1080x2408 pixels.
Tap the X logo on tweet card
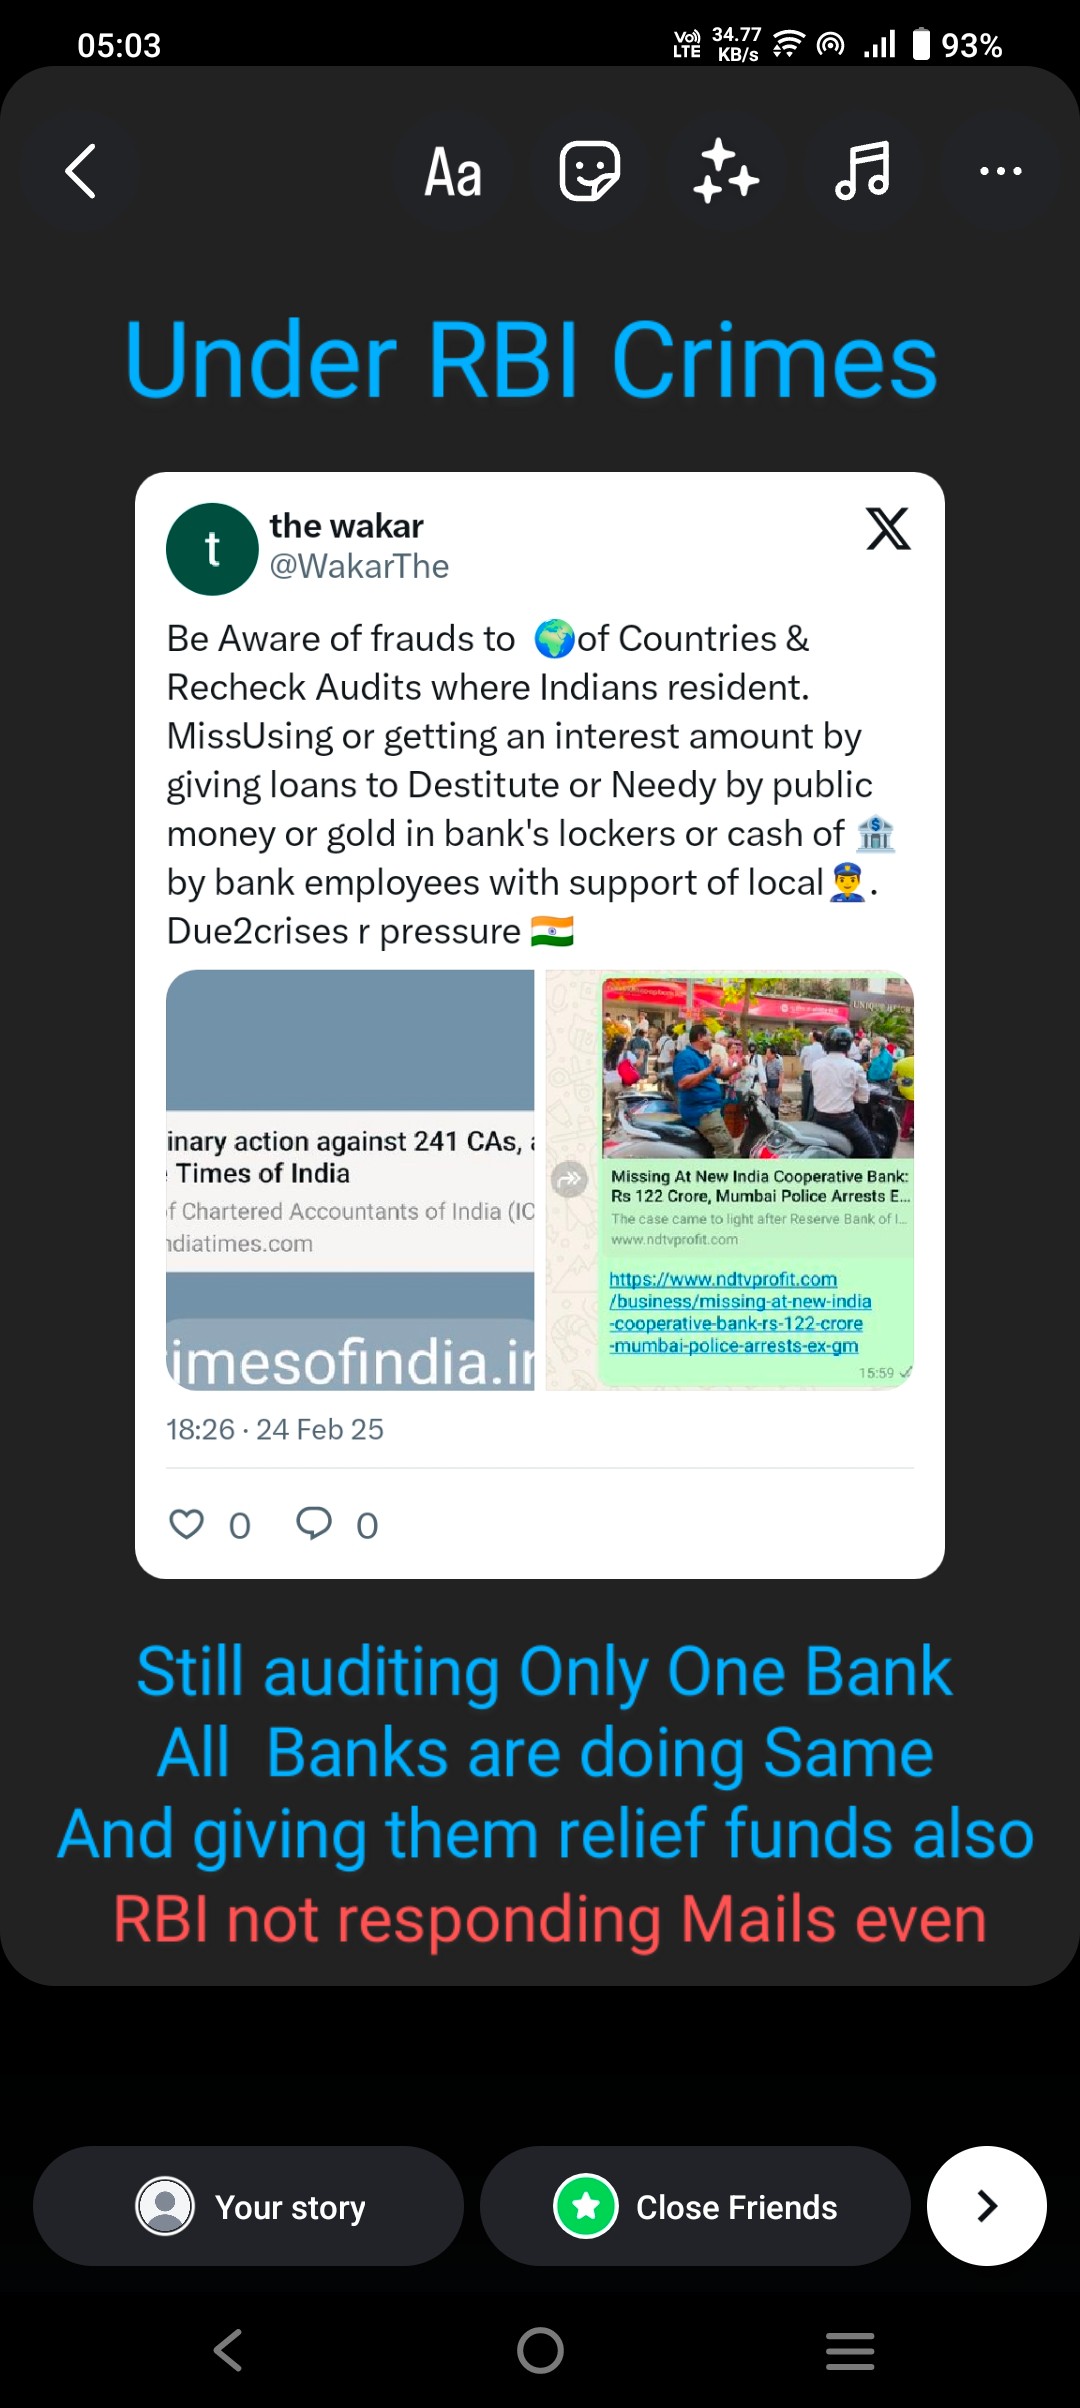[x=888, y=529]
